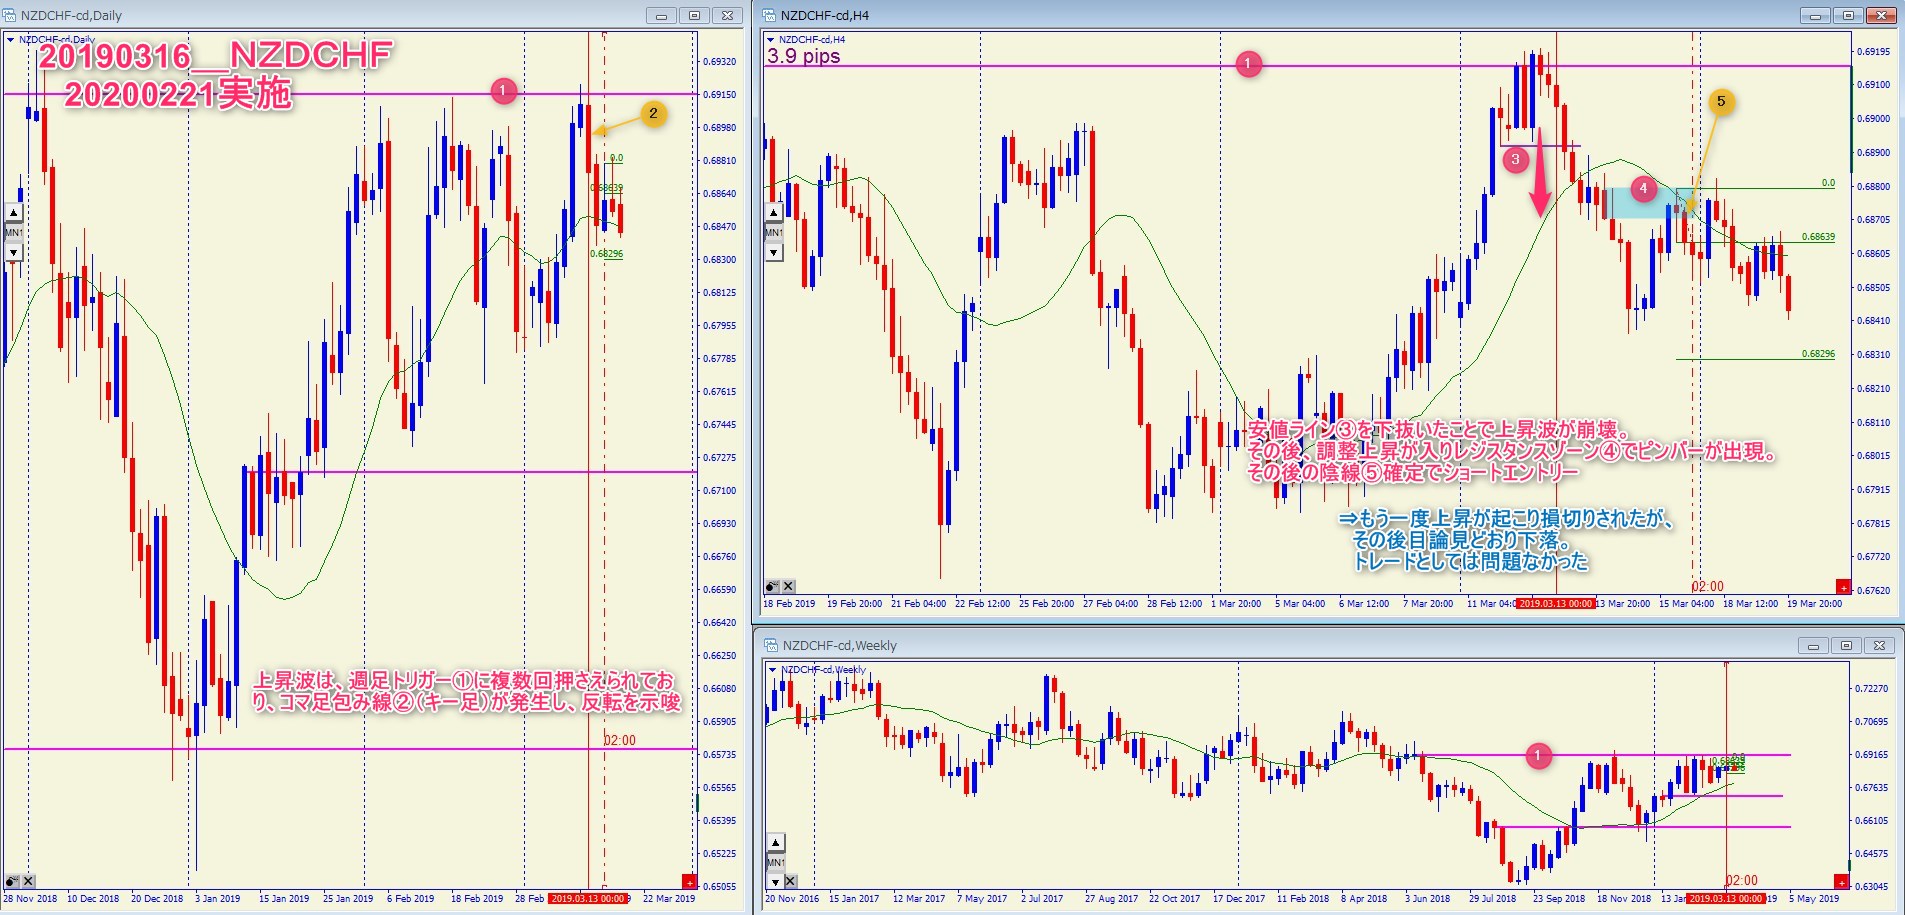1905x915 pixels.
Task: Expand the triangle beside NZDCHF-cd,H4 chart label
Action: click(x=770, y=40)
